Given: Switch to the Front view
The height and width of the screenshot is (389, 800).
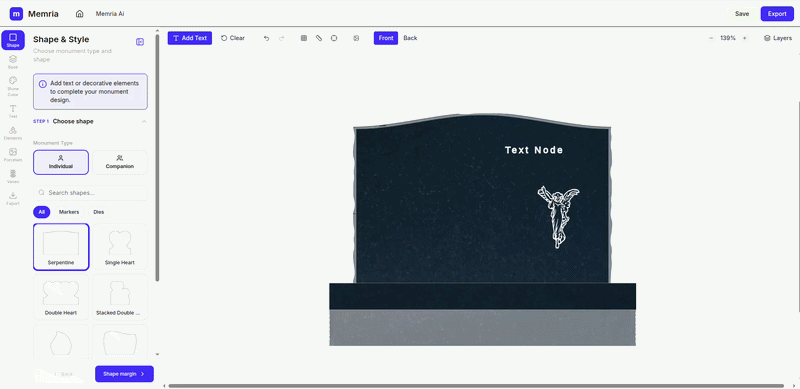Looking at the screenshot, I should [386, 38].
